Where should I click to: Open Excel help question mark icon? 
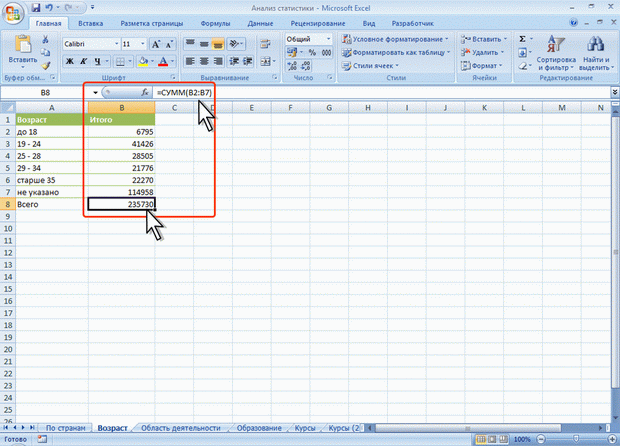[573, 23]
